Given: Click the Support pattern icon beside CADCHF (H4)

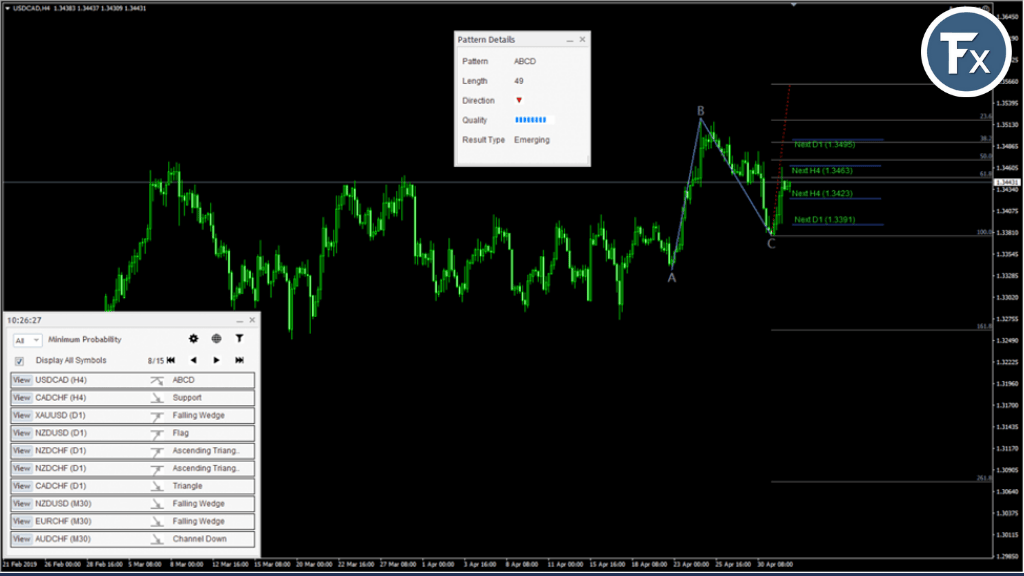Looking at the screenshot, I should click(x=156, y=397).
